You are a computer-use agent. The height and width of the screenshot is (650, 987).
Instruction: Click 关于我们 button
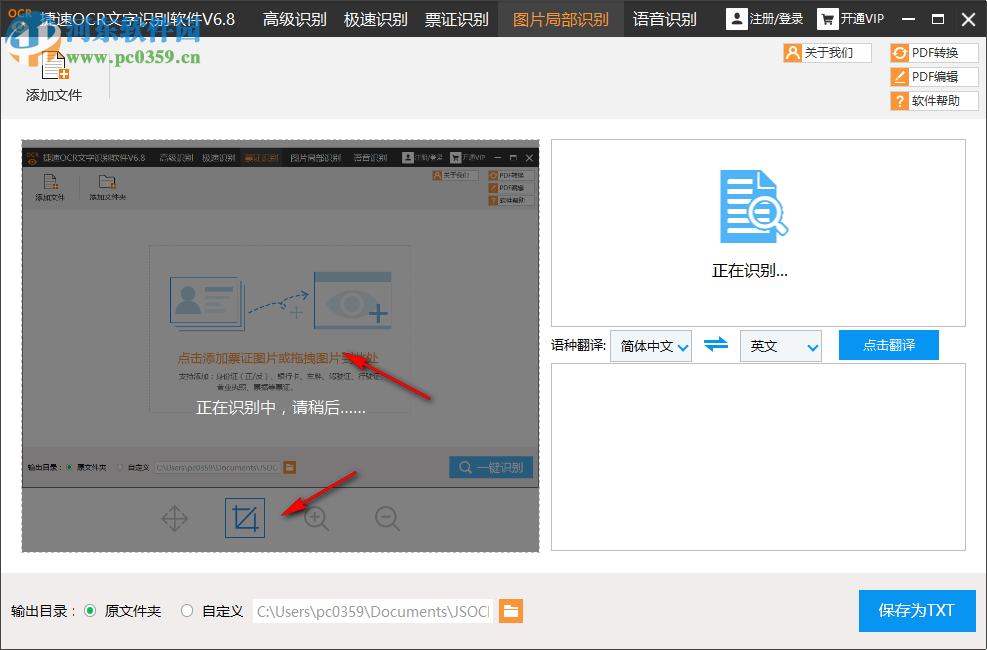click(828, 53)
